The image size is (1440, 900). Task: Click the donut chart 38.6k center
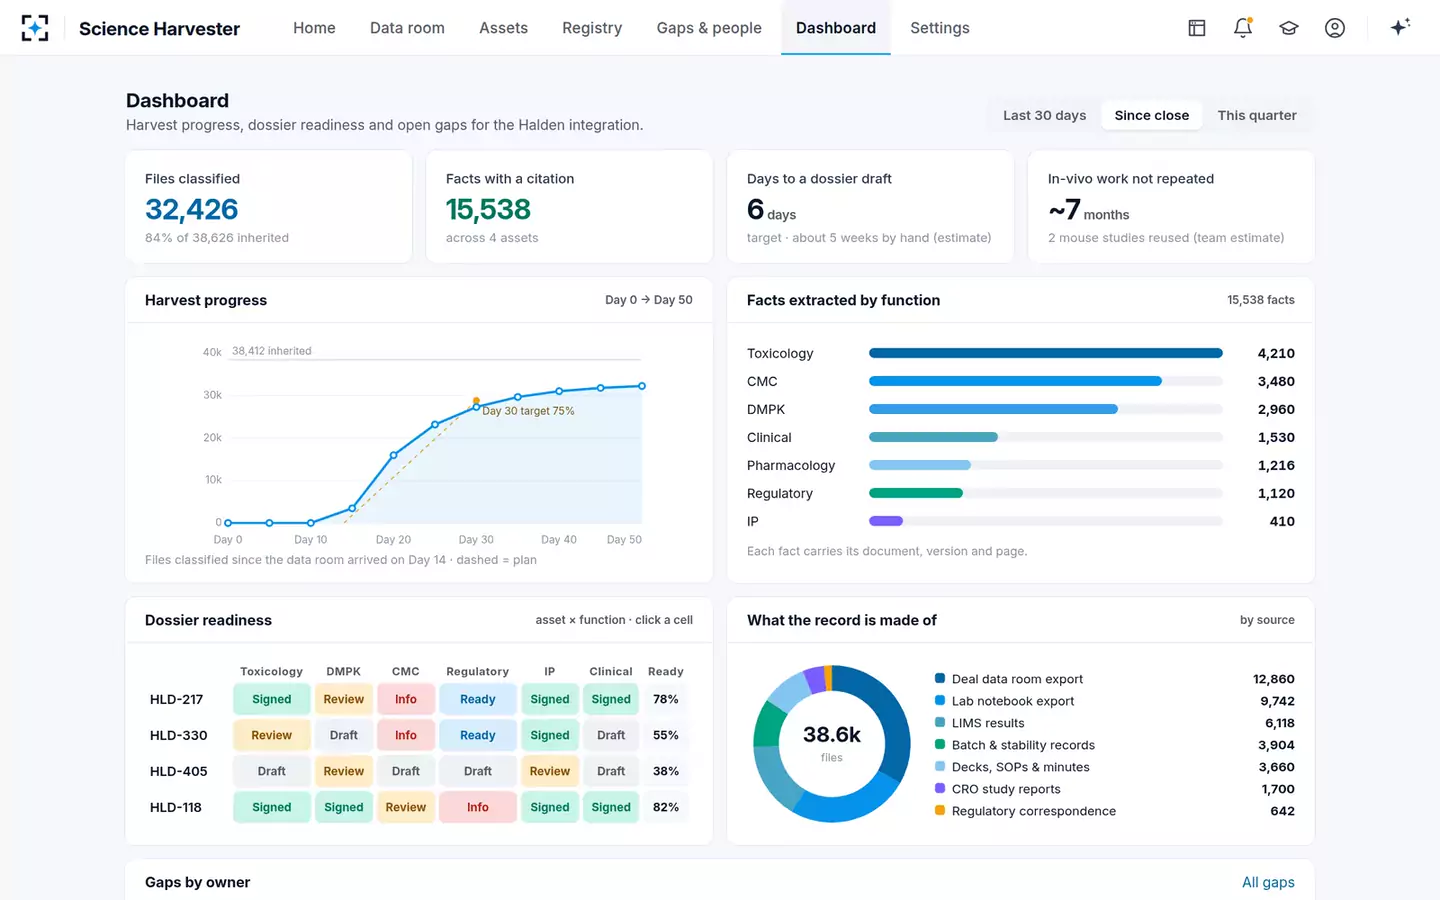pyautogui.click(x=832, y=743)
